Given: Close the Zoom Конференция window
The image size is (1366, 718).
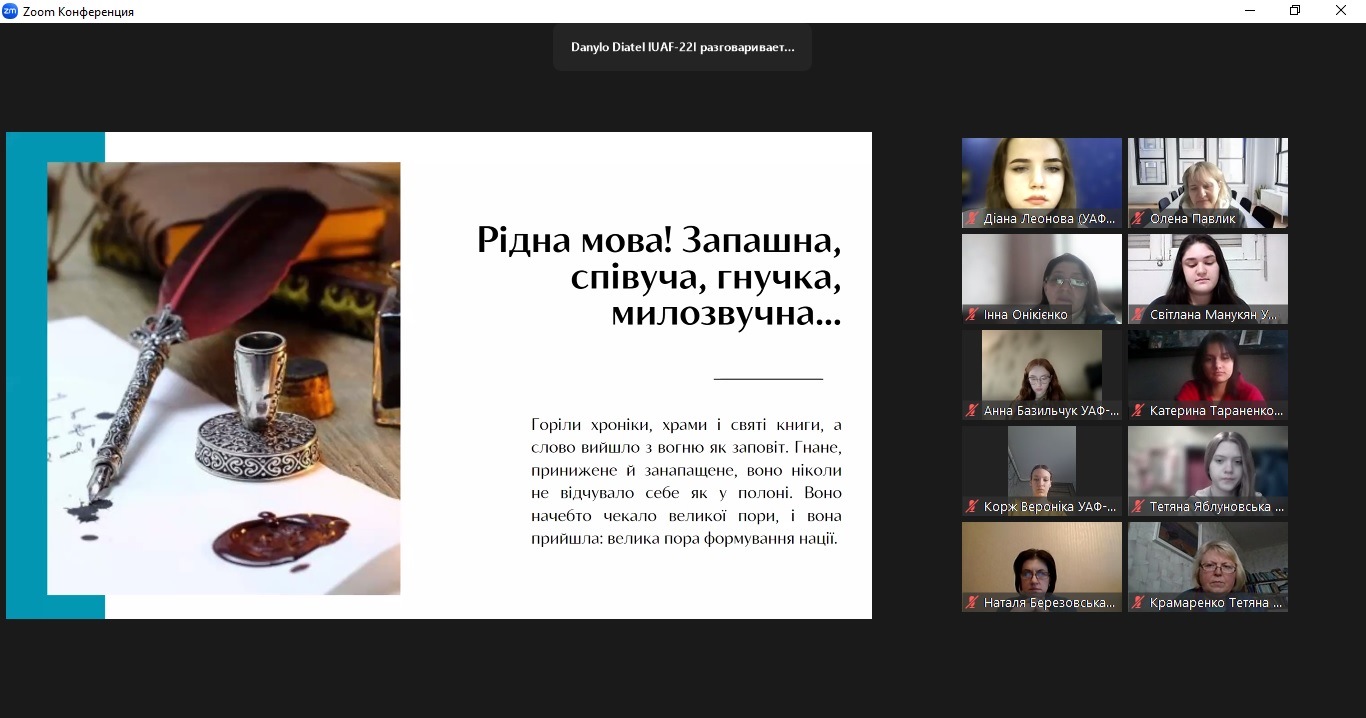Looking at the screenshot, I should (1341, 11).
